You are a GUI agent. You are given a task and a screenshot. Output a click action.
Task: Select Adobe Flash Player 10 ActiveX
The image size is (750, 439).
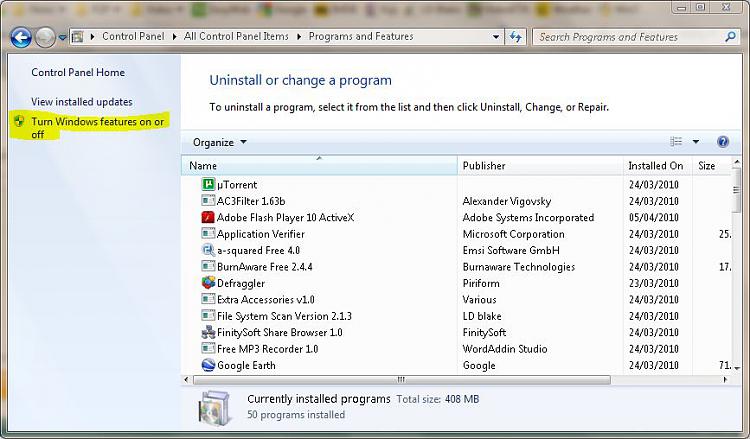tap(286, 217)
